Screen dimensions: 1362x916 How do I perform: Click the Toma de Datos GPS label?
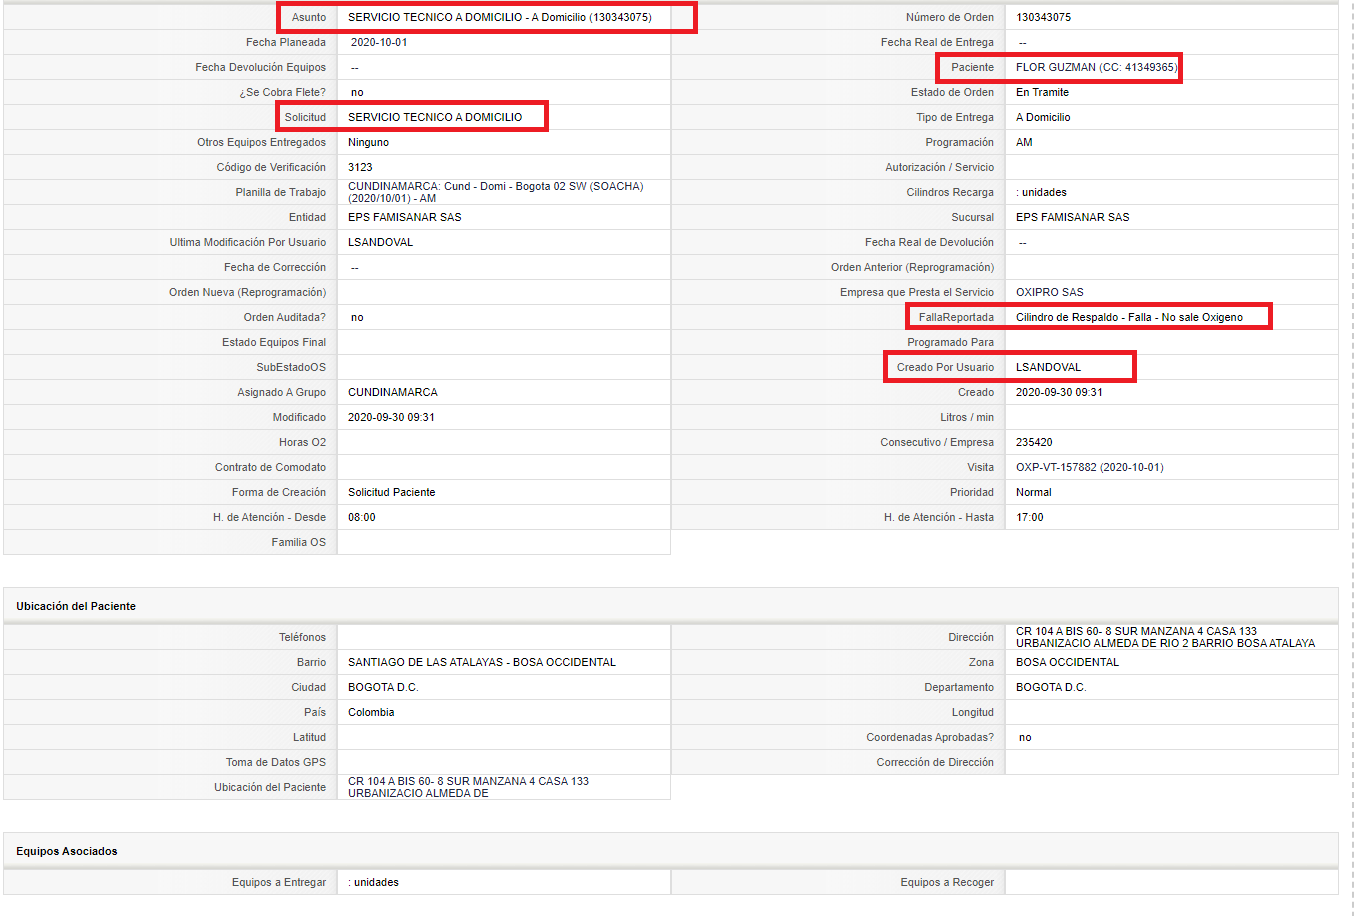(276, 762)
